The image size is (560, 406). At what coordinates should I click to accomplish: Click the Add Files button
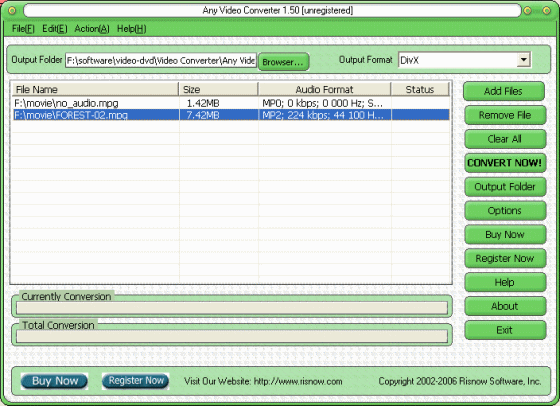(504, 91)
